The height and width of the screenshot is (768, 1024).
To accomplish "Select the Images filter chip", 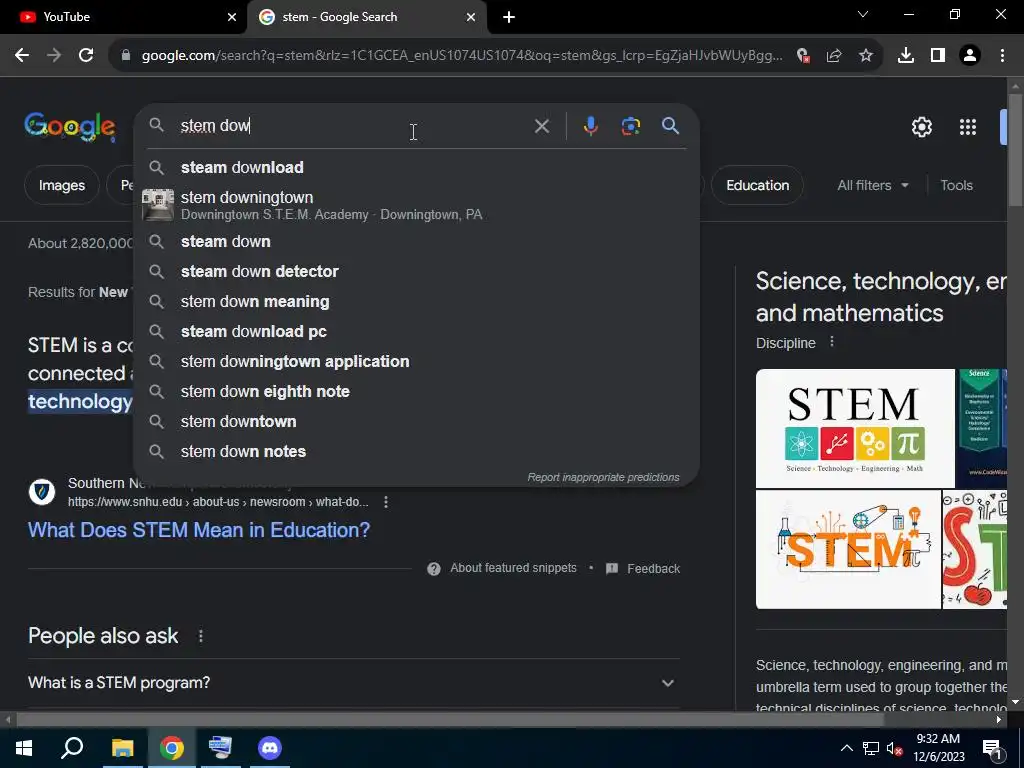I will click(x=61, y=185).
